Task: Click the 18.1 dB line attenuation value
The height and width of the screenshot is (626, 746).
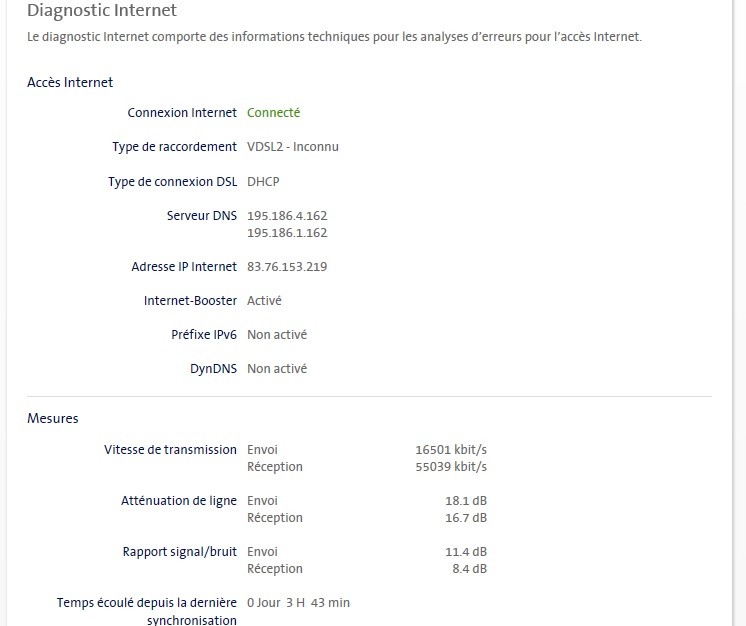Action: tap(465, 501)
